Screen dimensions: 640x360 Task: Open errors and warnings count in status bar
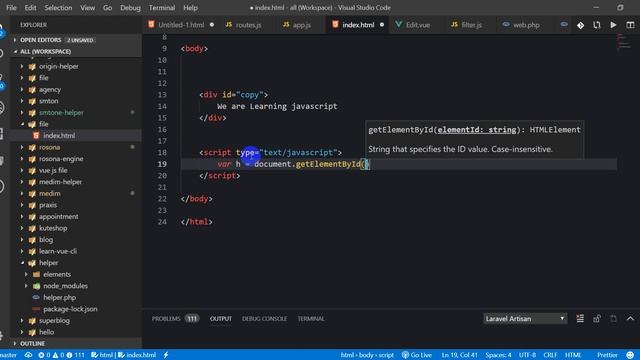click(61, 355)
